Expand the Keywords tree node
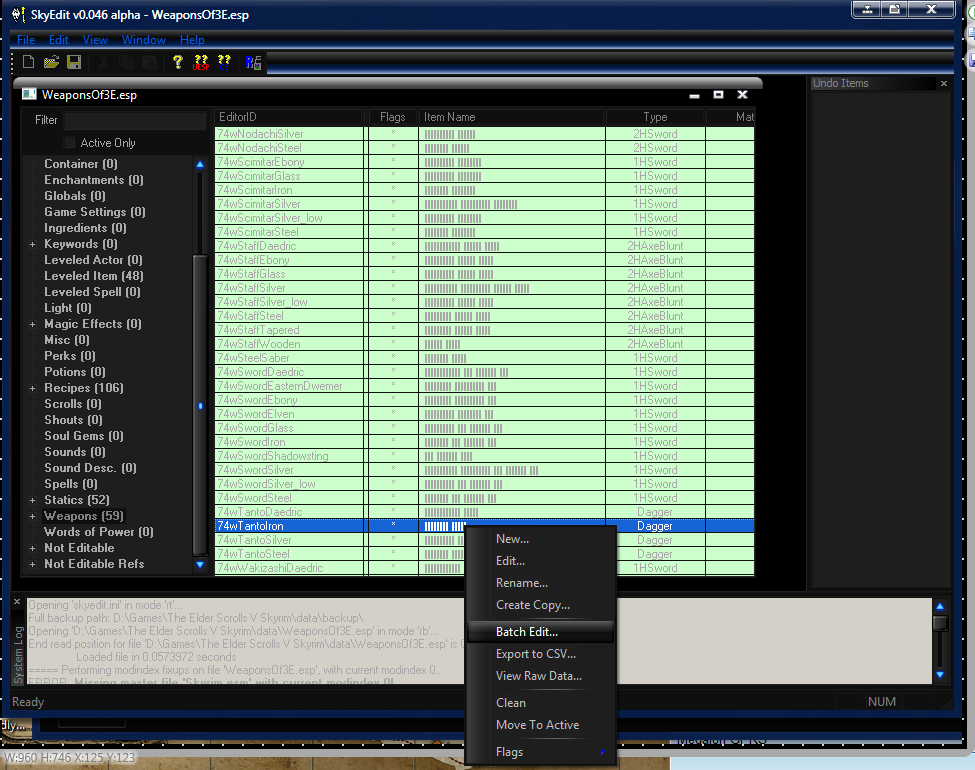The image size is (975, 770). tap(32, 244)
